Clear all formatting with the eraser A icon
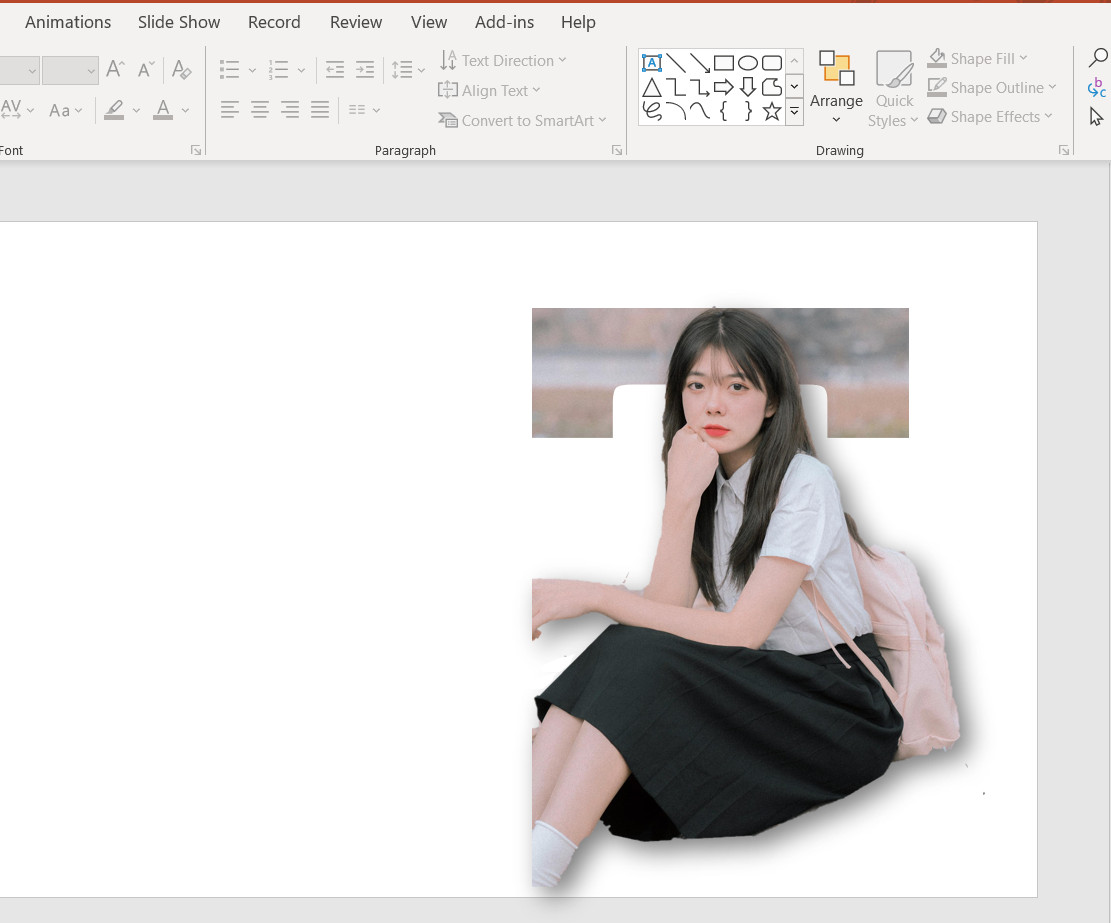This screenshot has height=923, width=1111. [181, 69]
